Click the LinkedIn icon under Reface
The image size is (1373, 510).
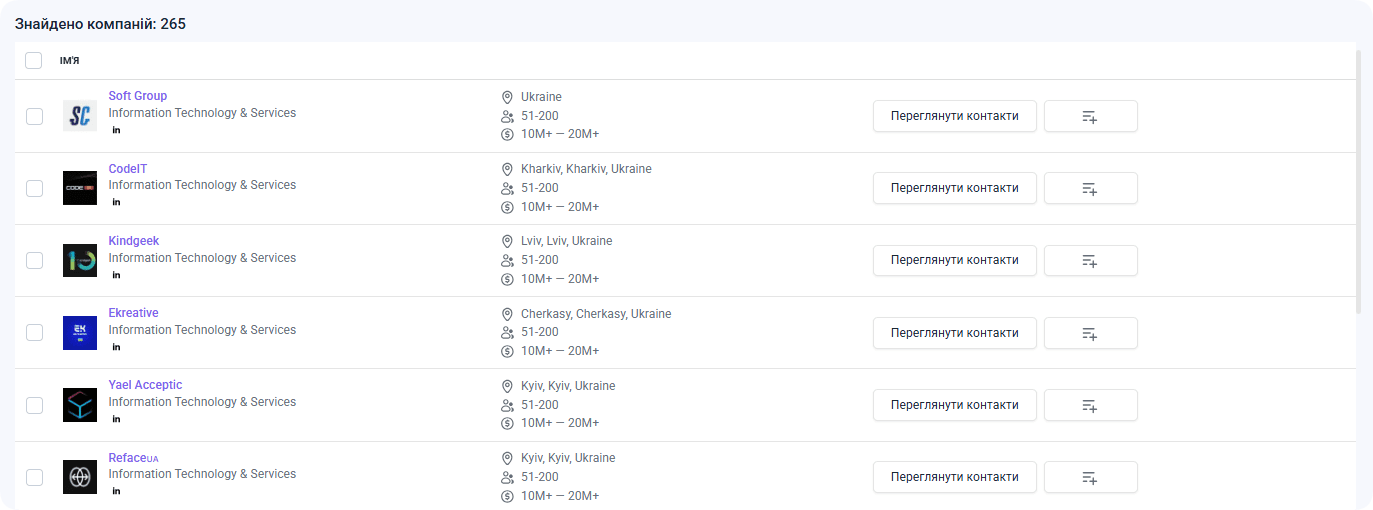click(116, 491)
